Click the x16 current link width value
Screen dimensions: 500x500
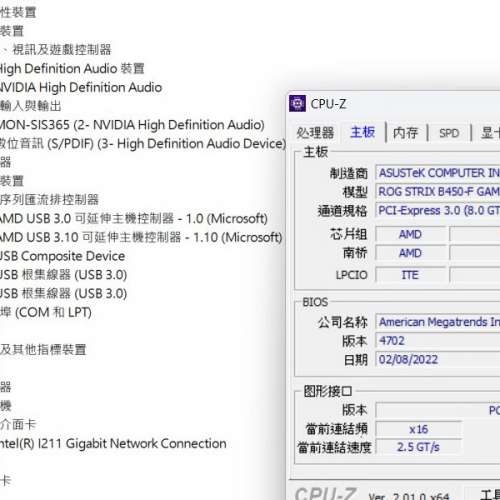(x=419, y=429)
